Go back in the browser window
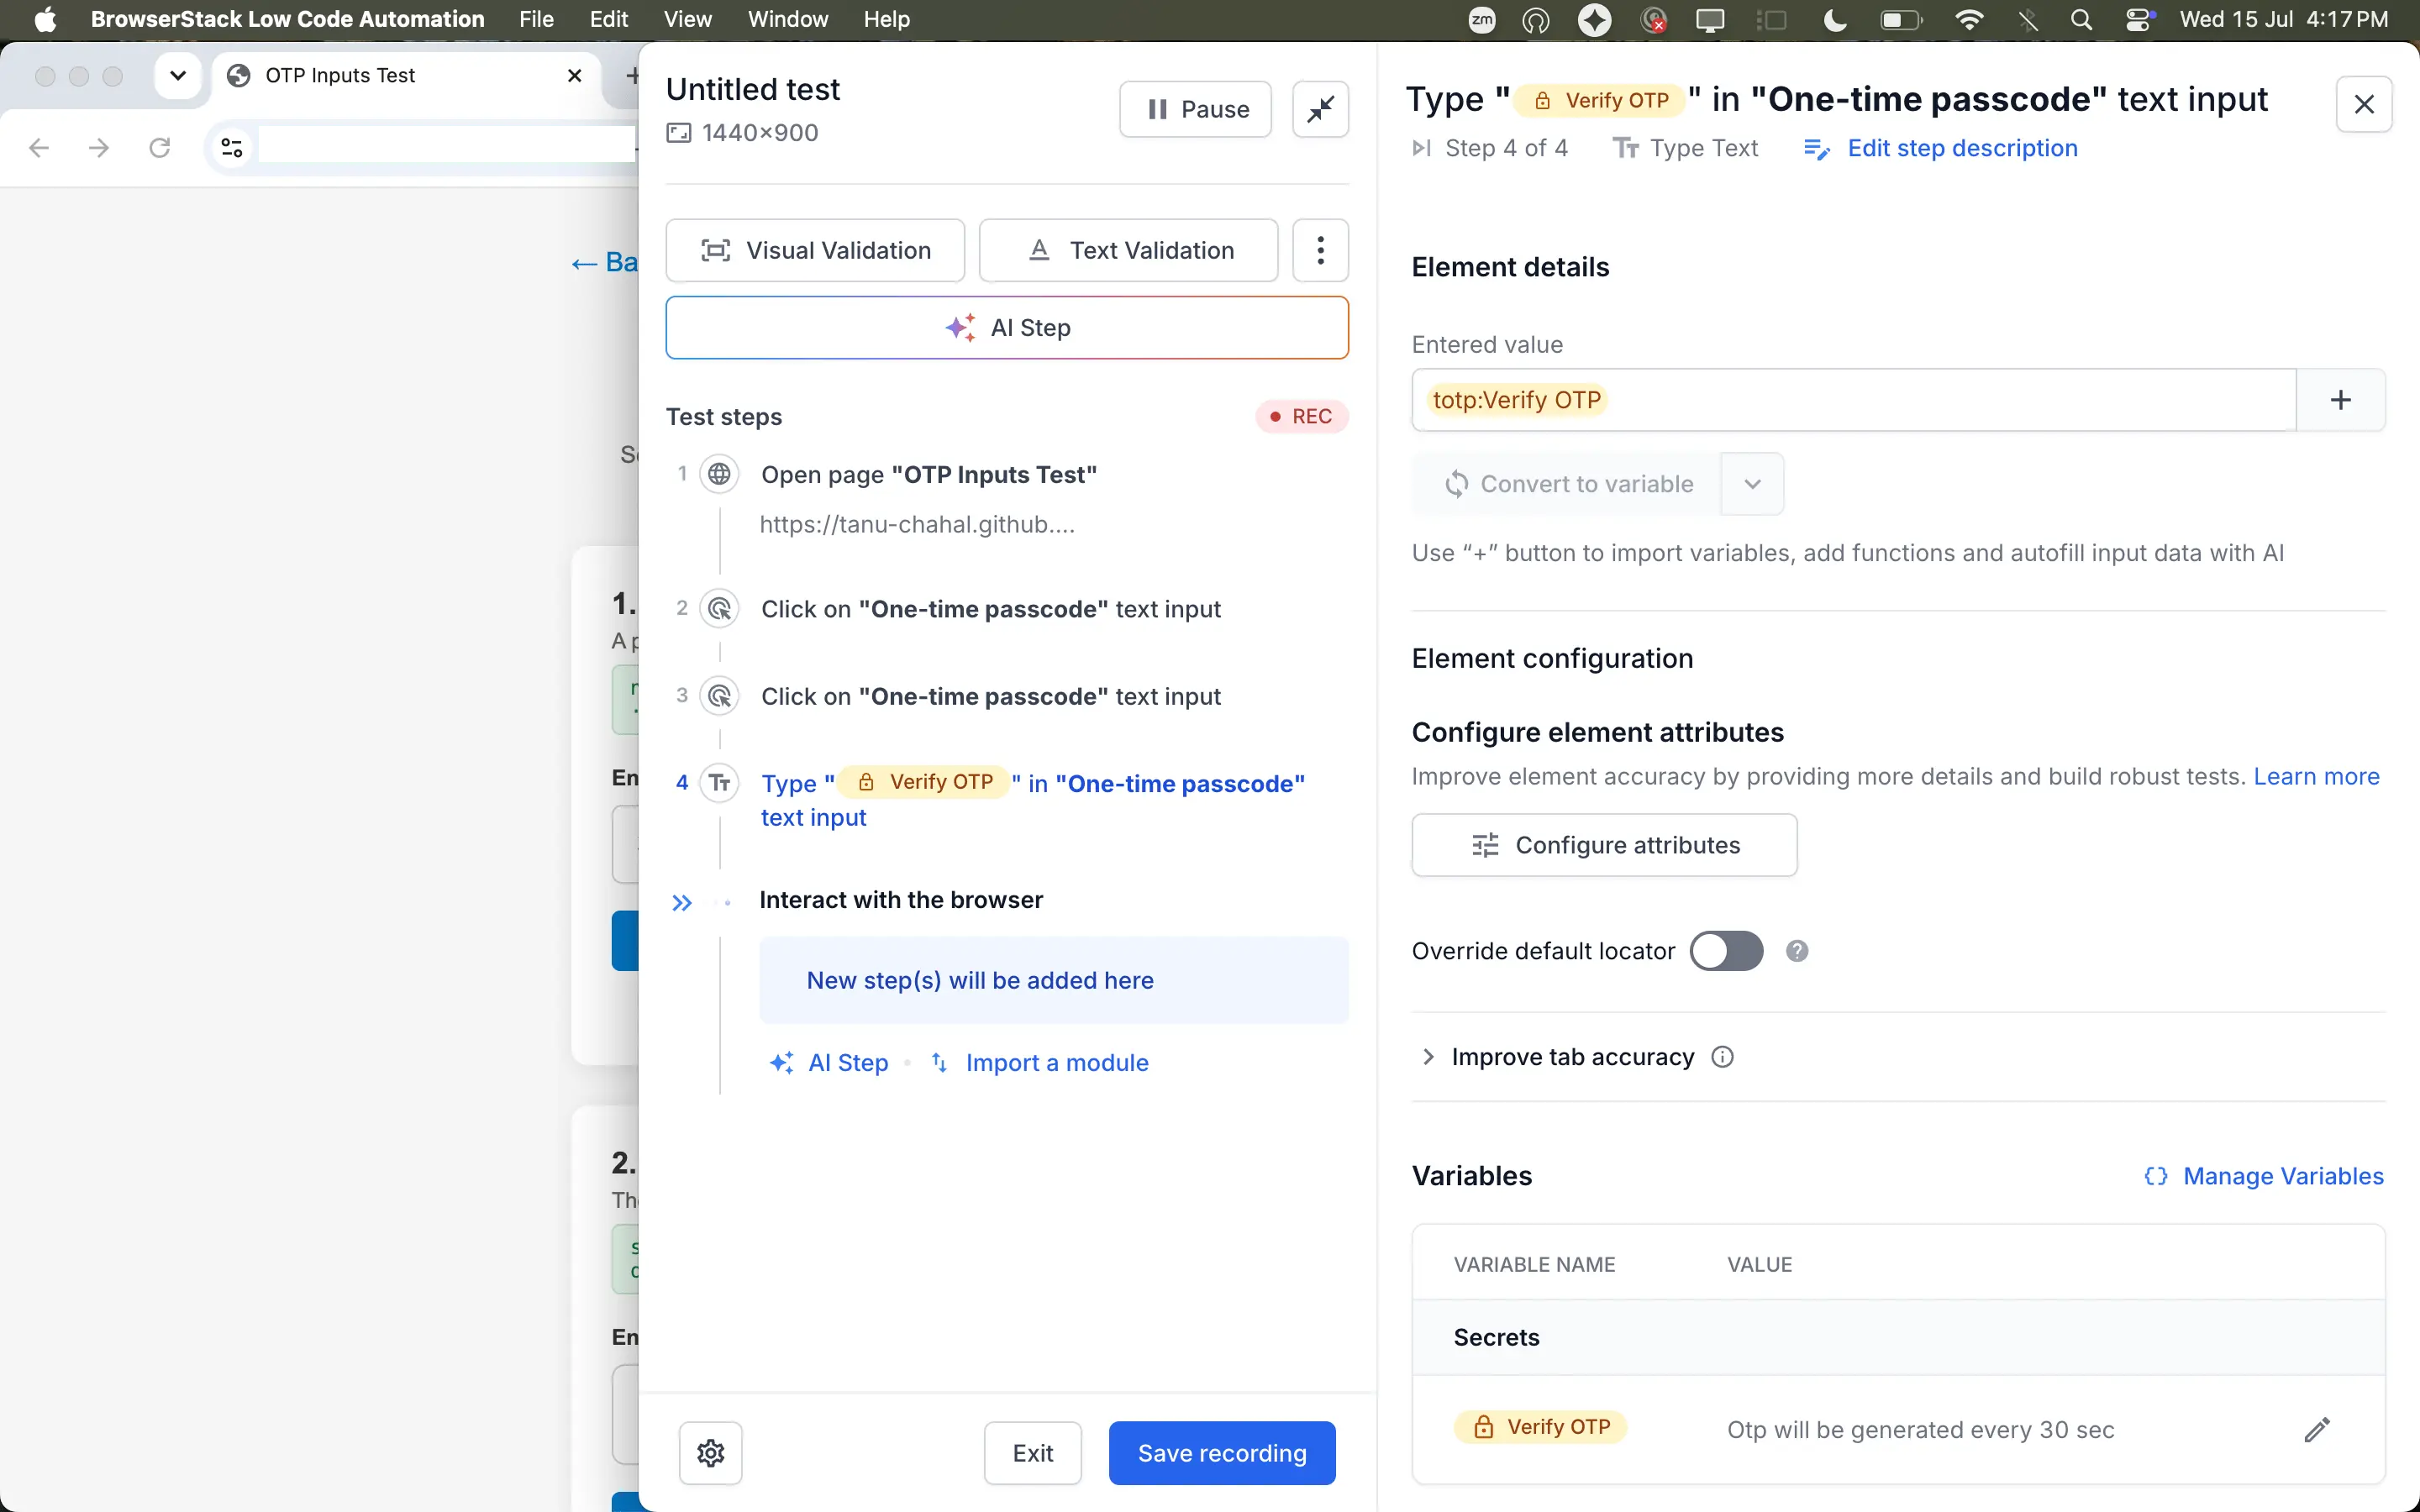 coord(39,148)
